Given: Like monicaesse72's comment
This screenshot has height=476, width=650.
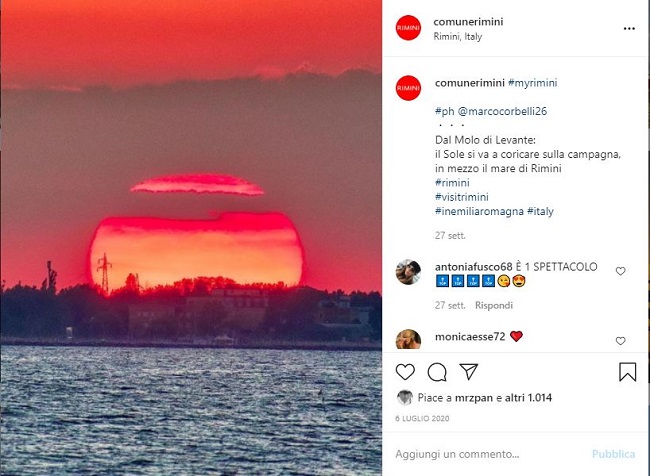Looking at the screenshot, I should coord(621,341).
